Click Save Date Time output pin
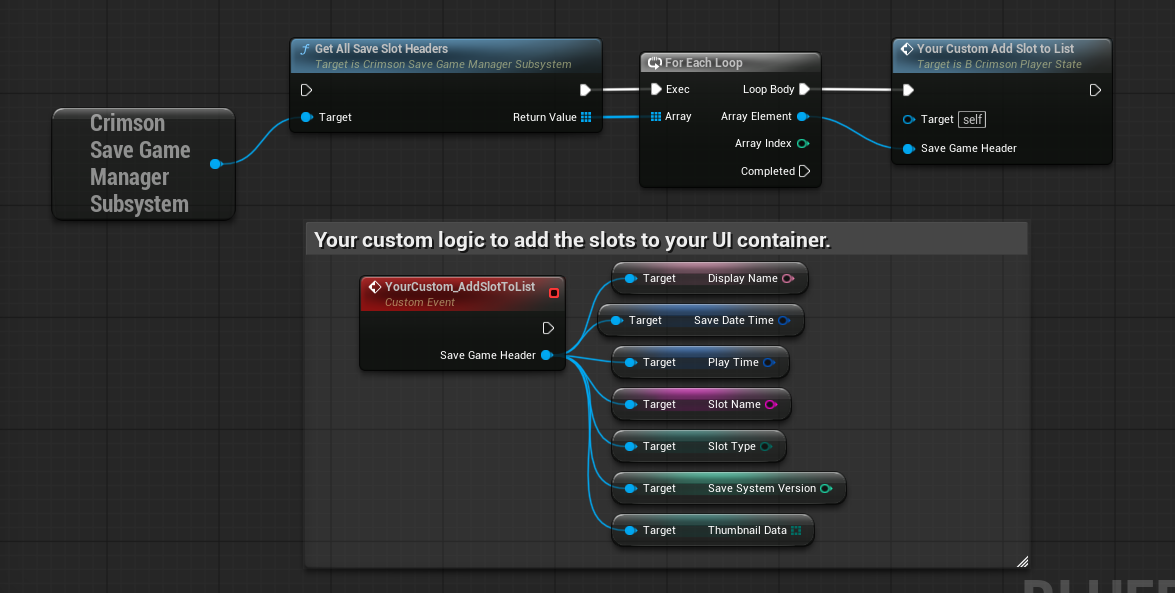Screen dimensions: 1175x593 pos(784,320)
